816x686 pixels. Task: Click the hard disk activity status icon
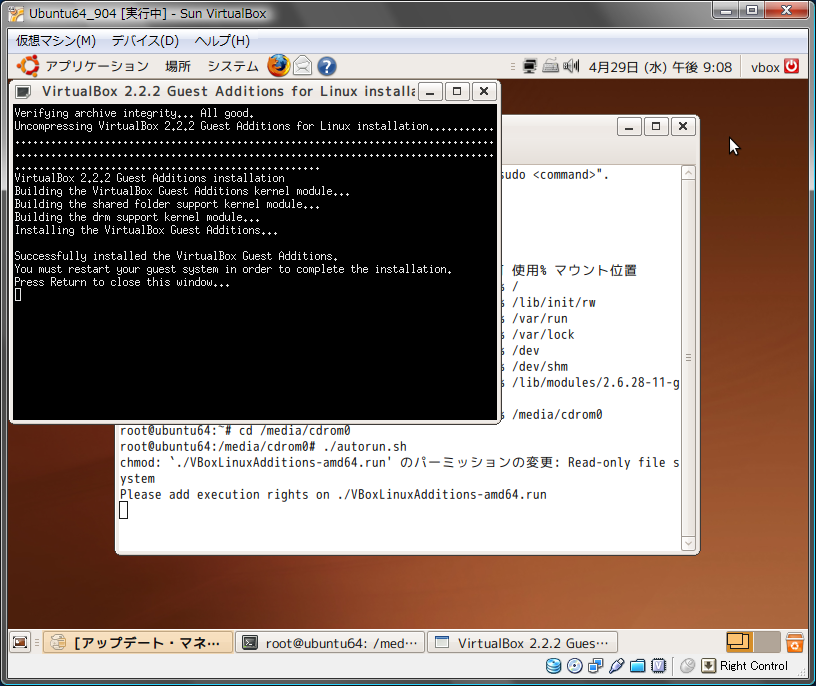554,666
